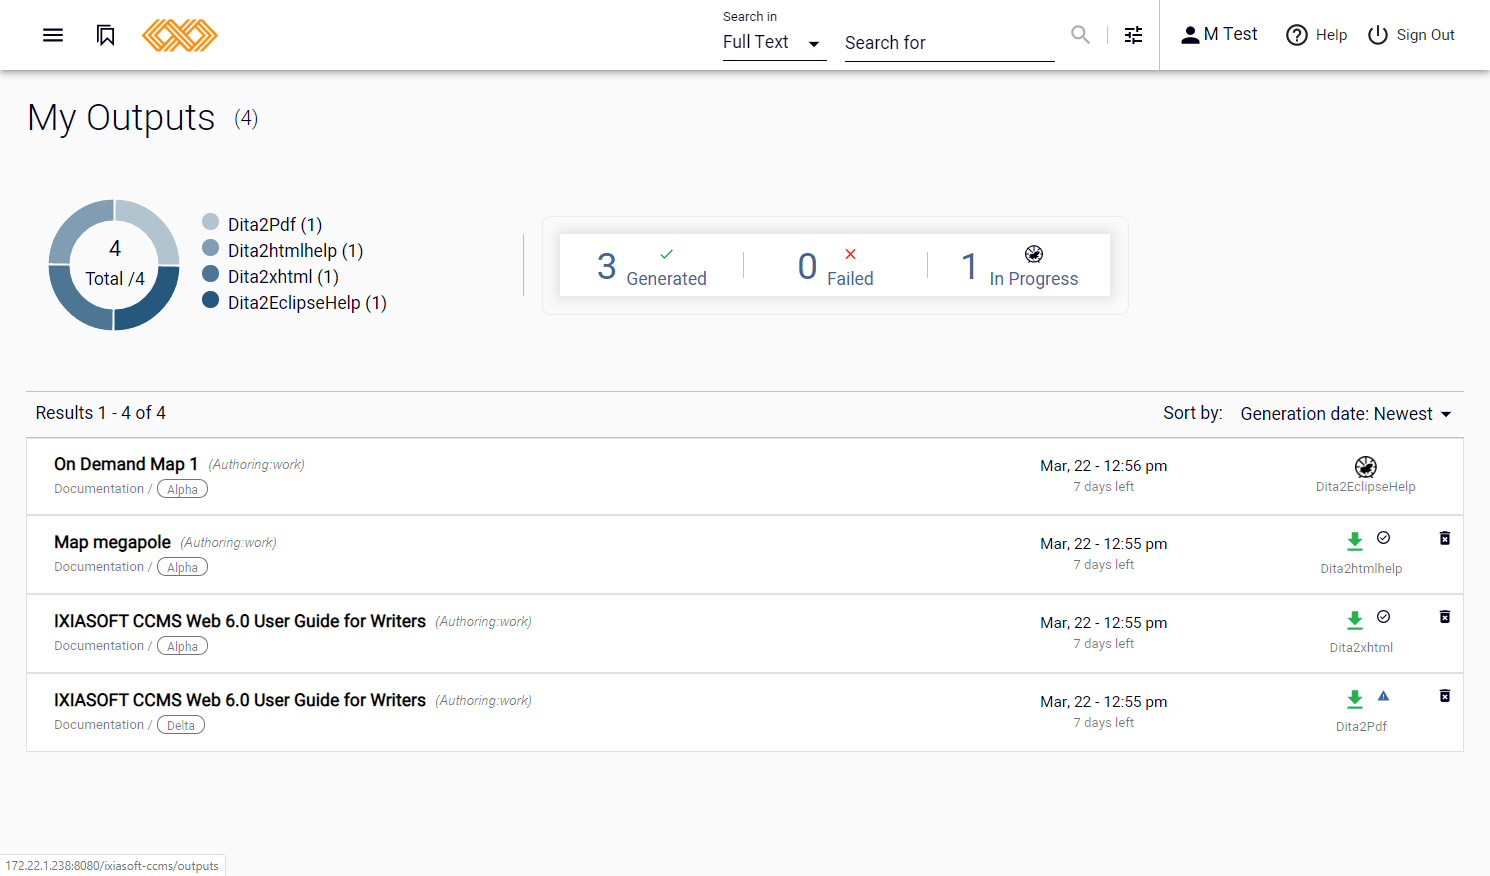Click the Dita2EclipseHelp legend swatch
Screen dimensions: 1490x876
tap(211, 300)
